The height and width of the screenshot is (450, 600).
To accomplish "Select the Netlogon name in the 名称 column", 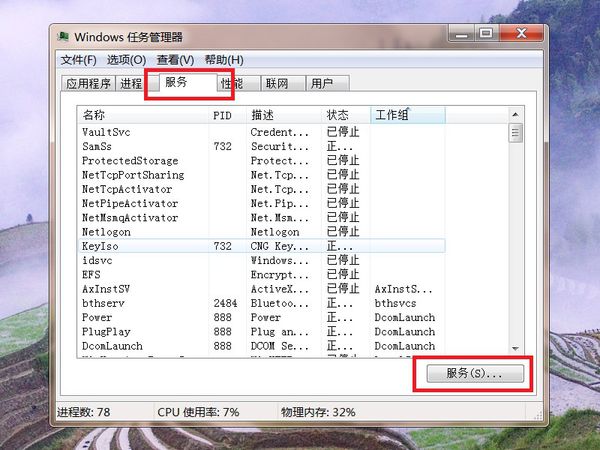I will pyautogui.click(x=106, y=232).
